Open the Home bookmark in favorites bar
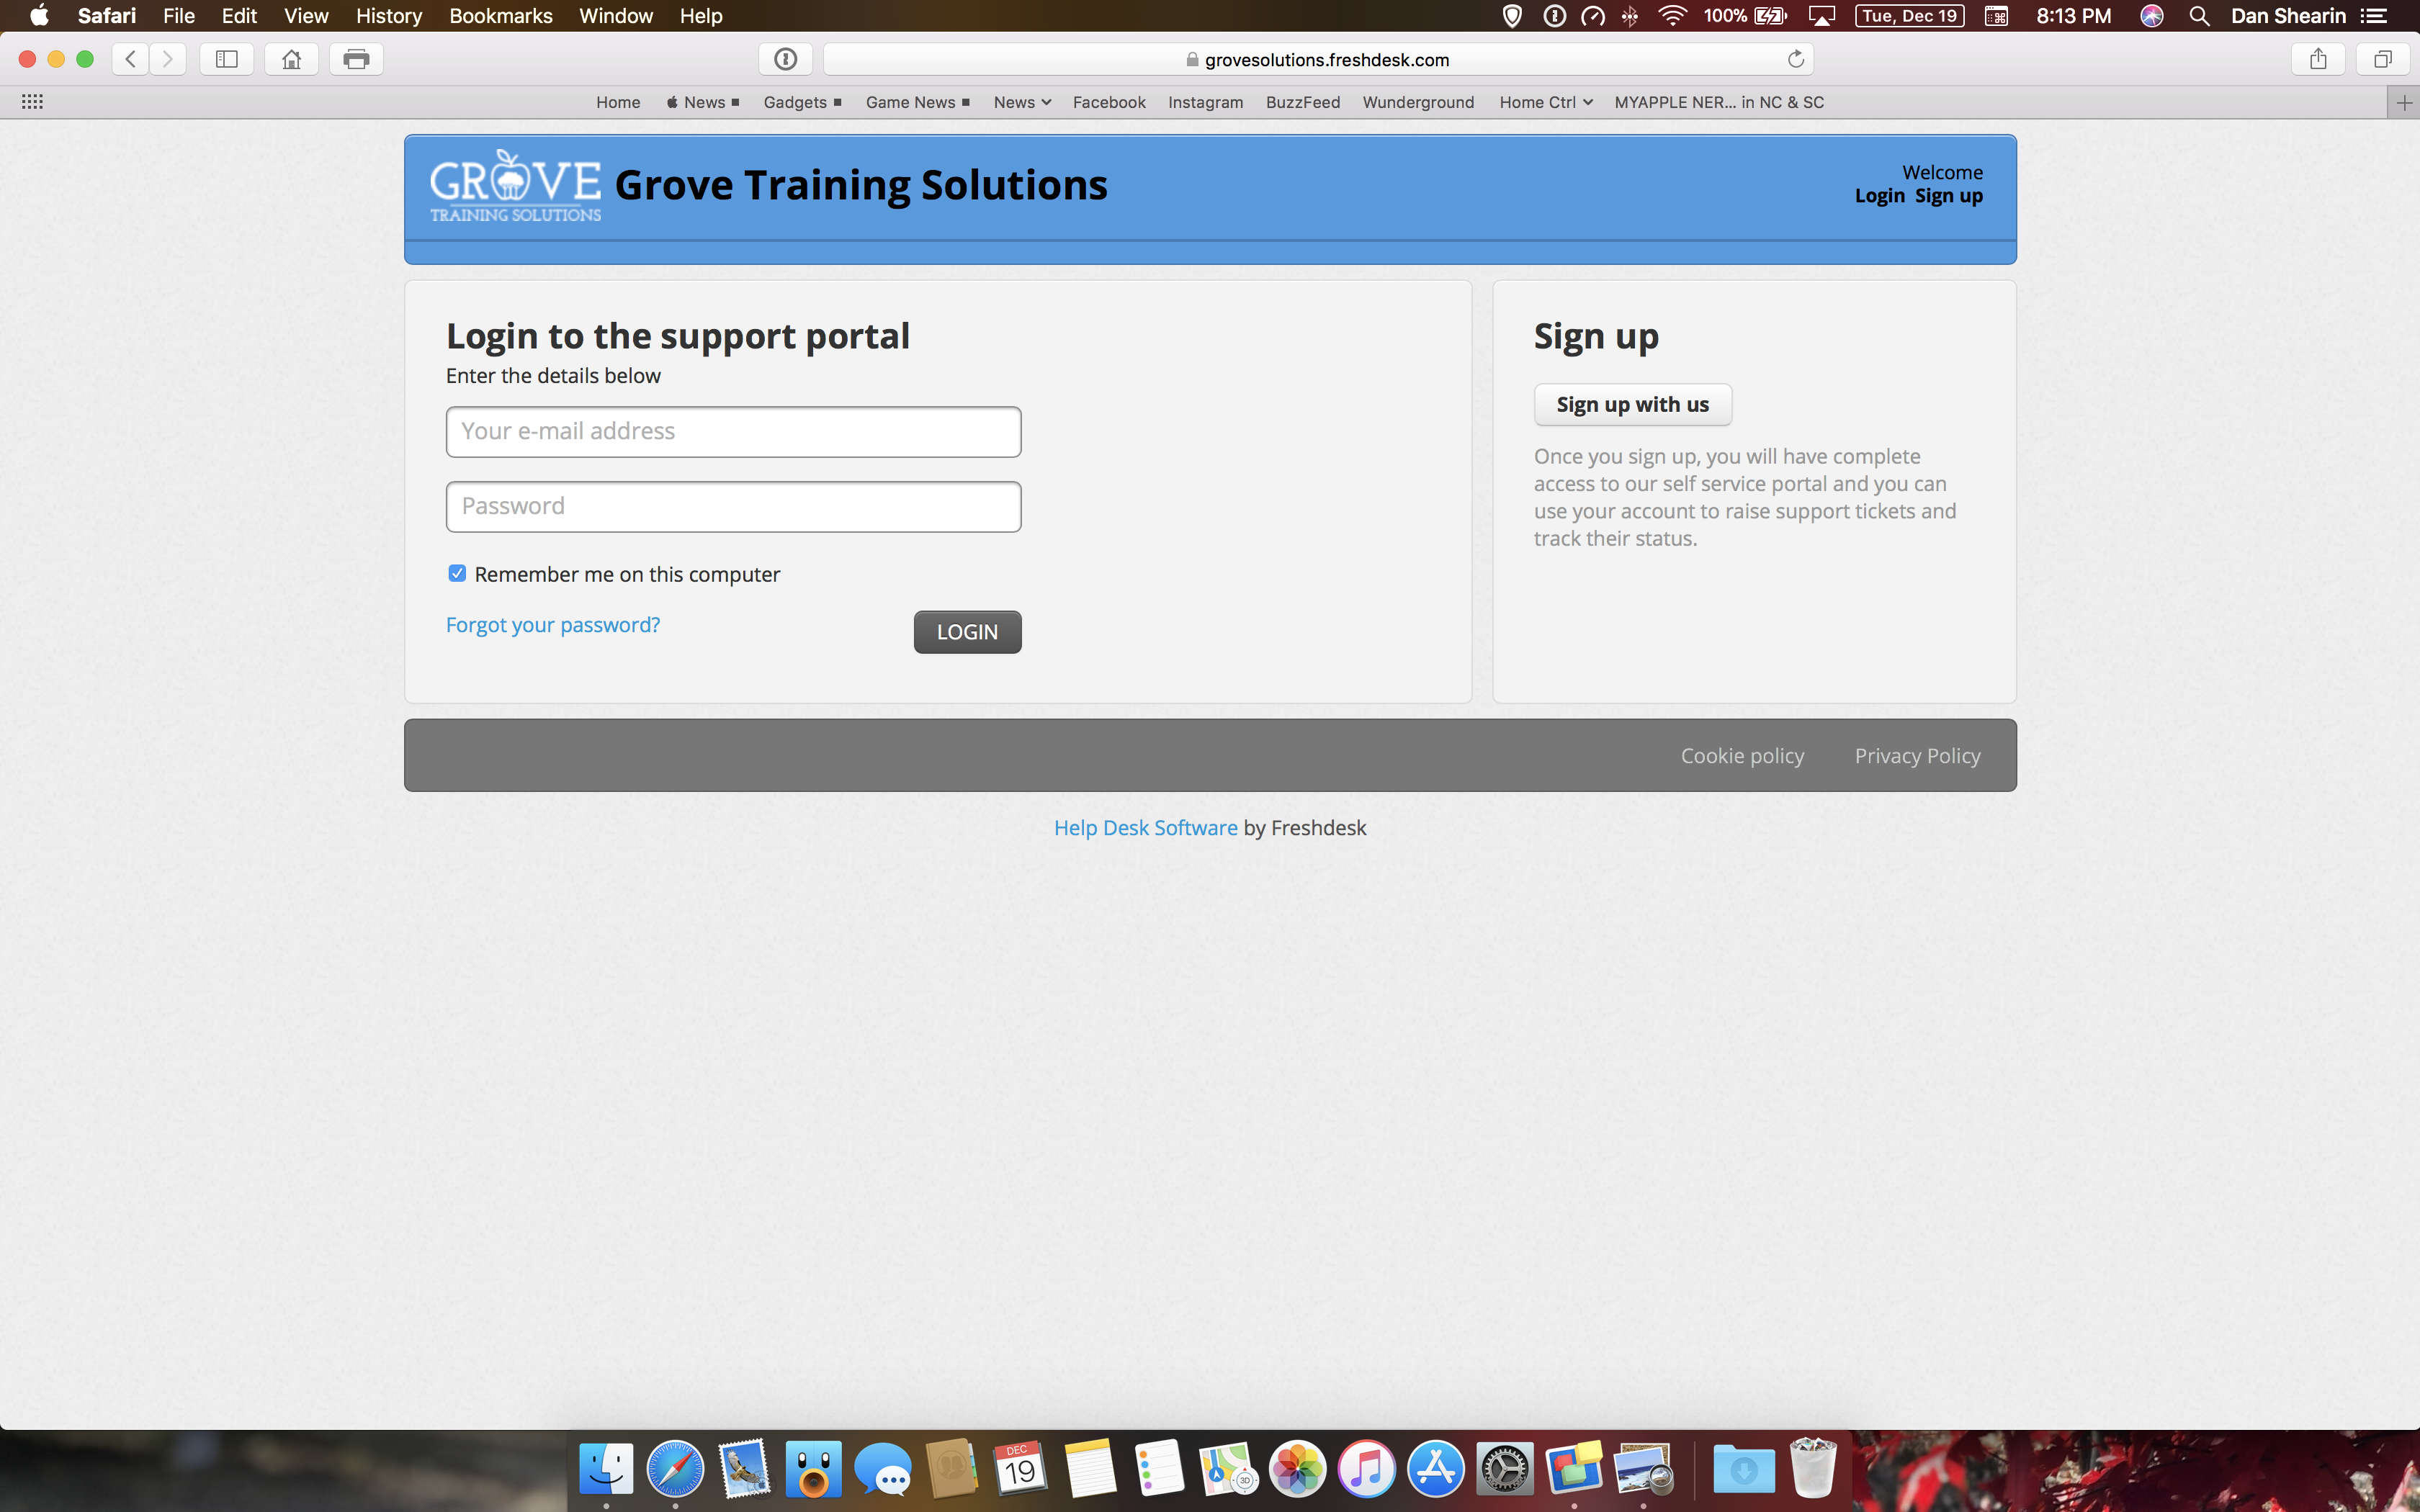 [618, 102]
